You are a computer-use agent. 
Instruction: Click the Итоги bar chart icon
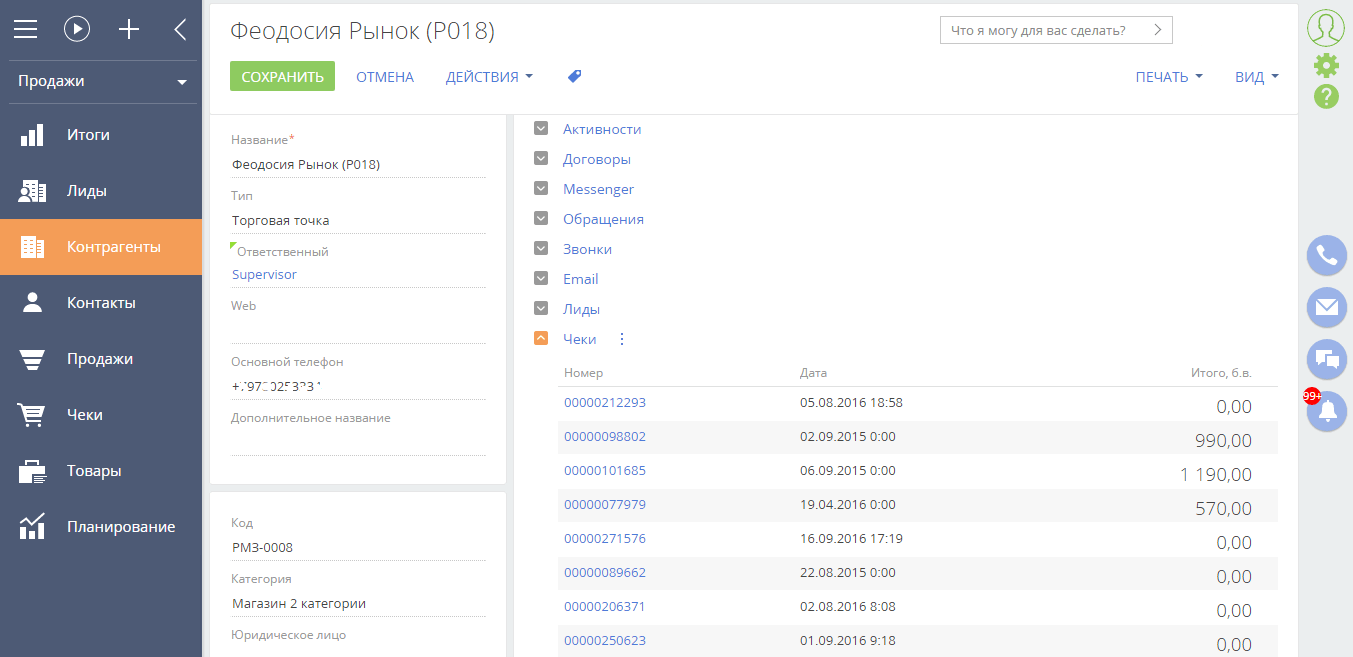tap(33, 135)
